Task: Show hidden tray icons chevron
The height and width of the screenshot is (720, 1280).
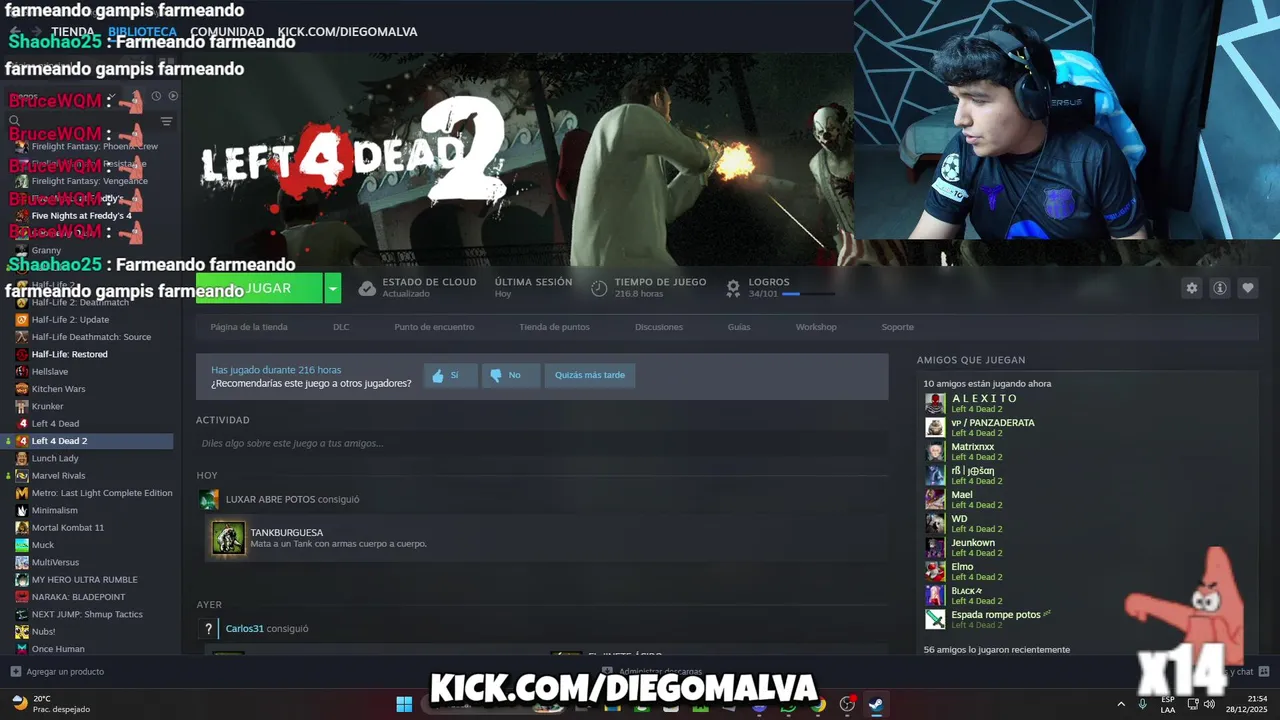Action: click(1121, 704)
